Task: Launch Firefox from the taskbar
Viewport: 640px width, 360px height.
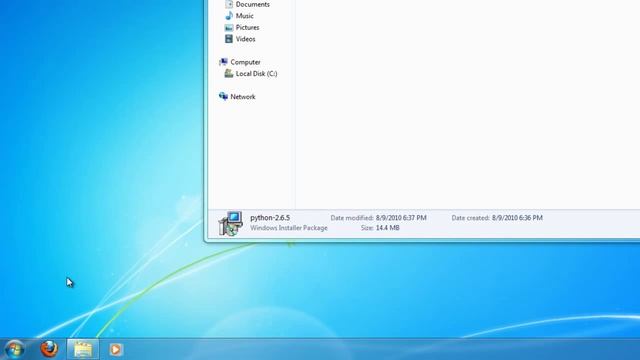Action: point(49,349)
